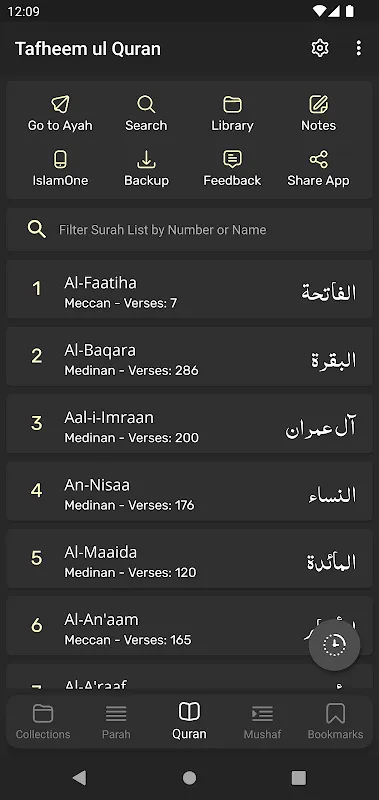Screen dimensions: 379x800
Task: Open Surah Al-Faatiha
Action: (x=189, y=289)
